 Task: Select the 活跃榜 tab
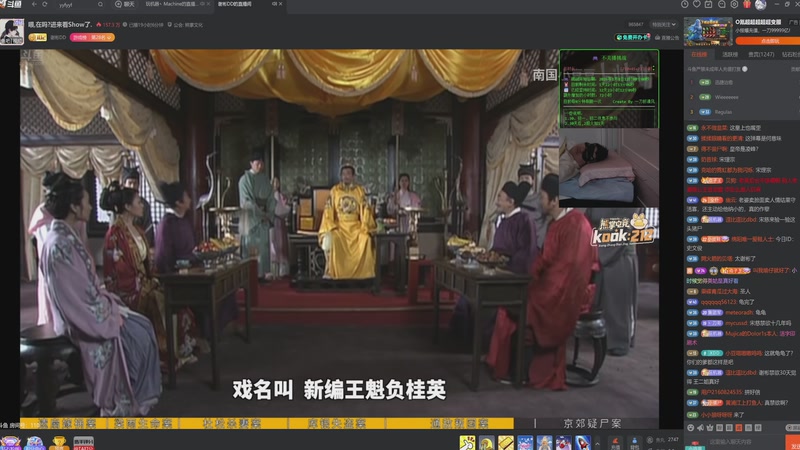pyautogui.click(x=730, y=54)
